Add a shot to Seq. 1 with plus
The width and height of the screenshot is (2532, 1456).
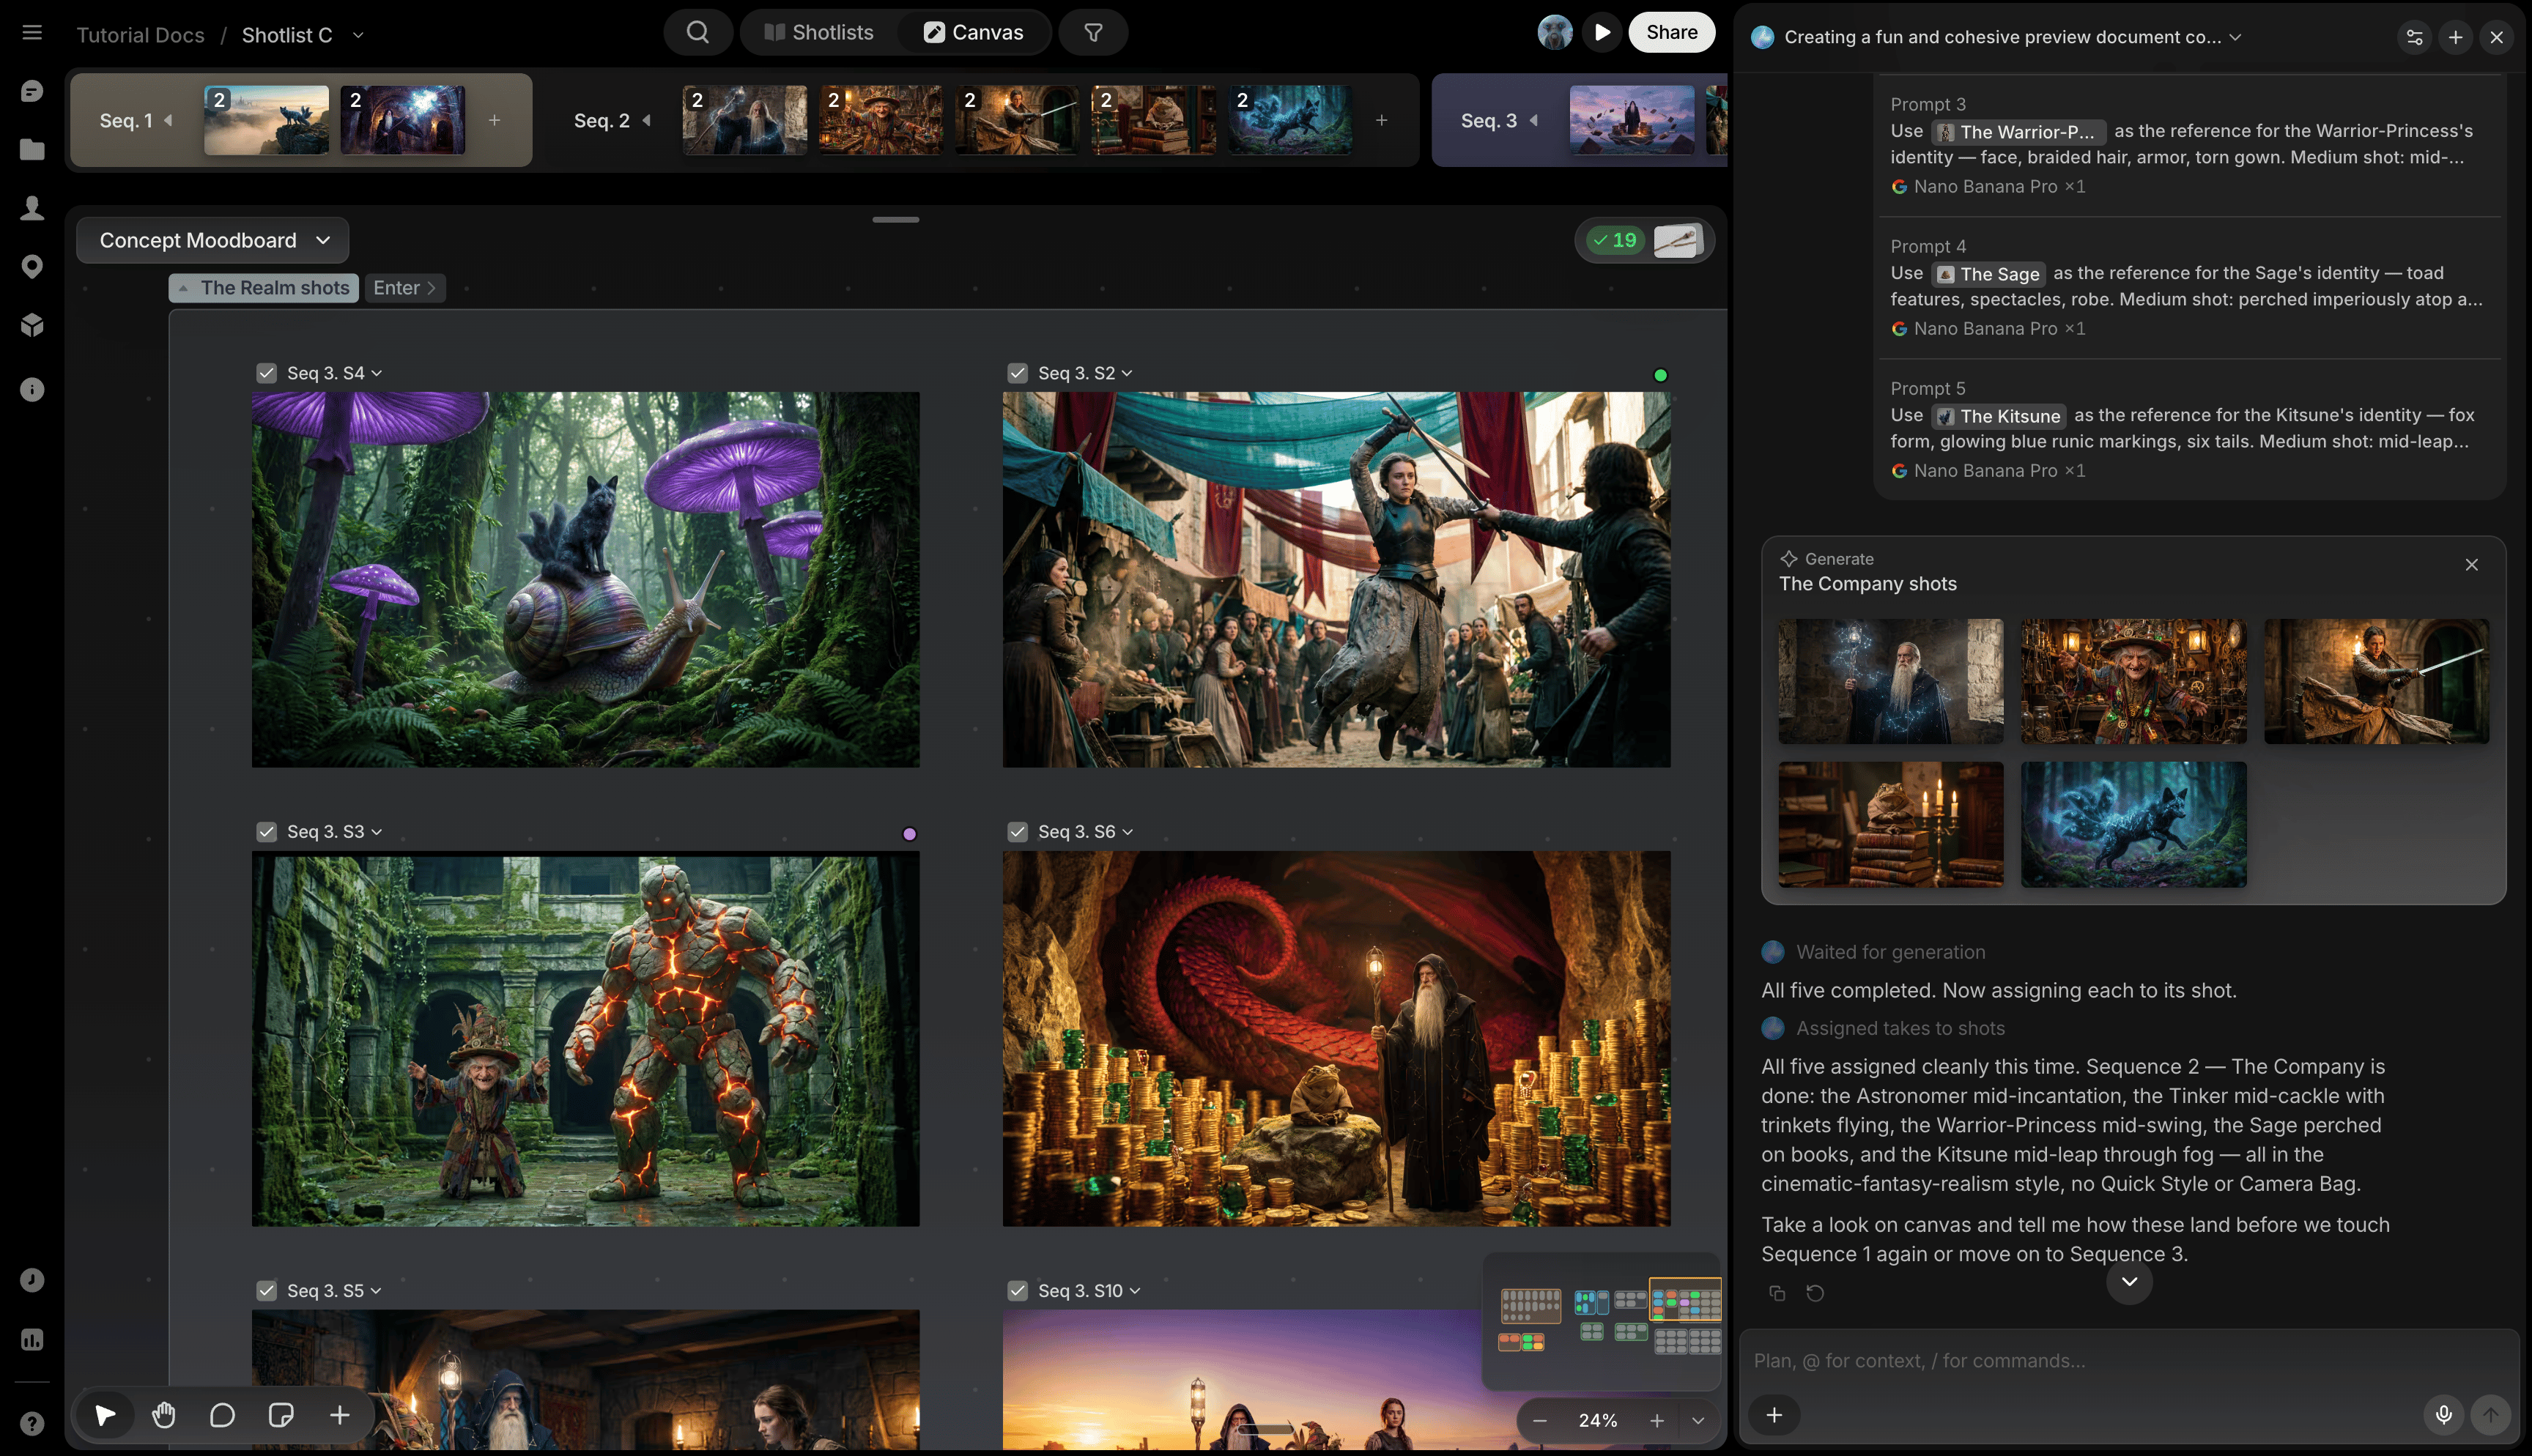click(494, 120)
